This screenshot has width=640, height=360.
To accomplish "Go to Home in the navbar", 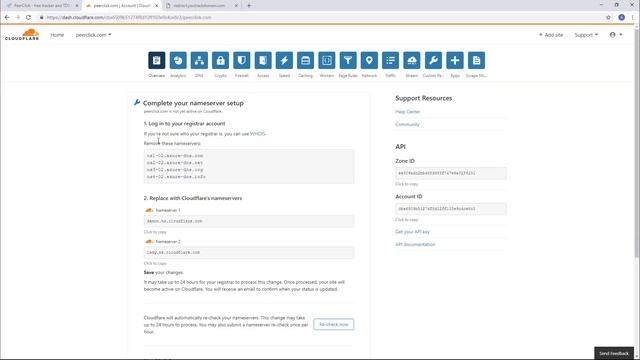I will click(x=57, y=35).
